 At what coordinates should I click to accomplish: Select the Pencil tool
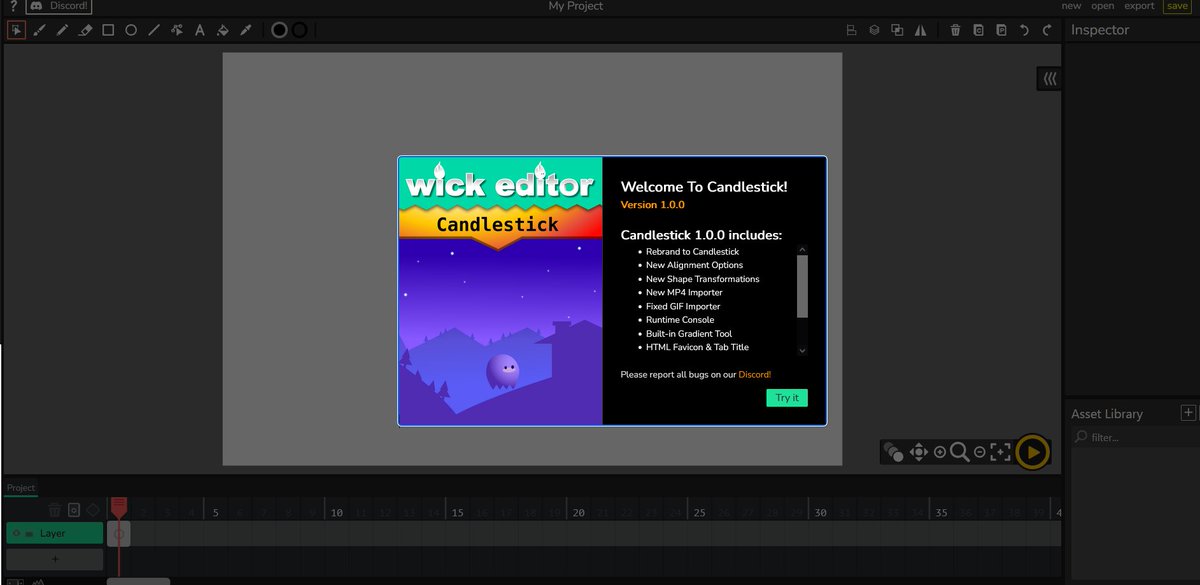tap(62, 30)
